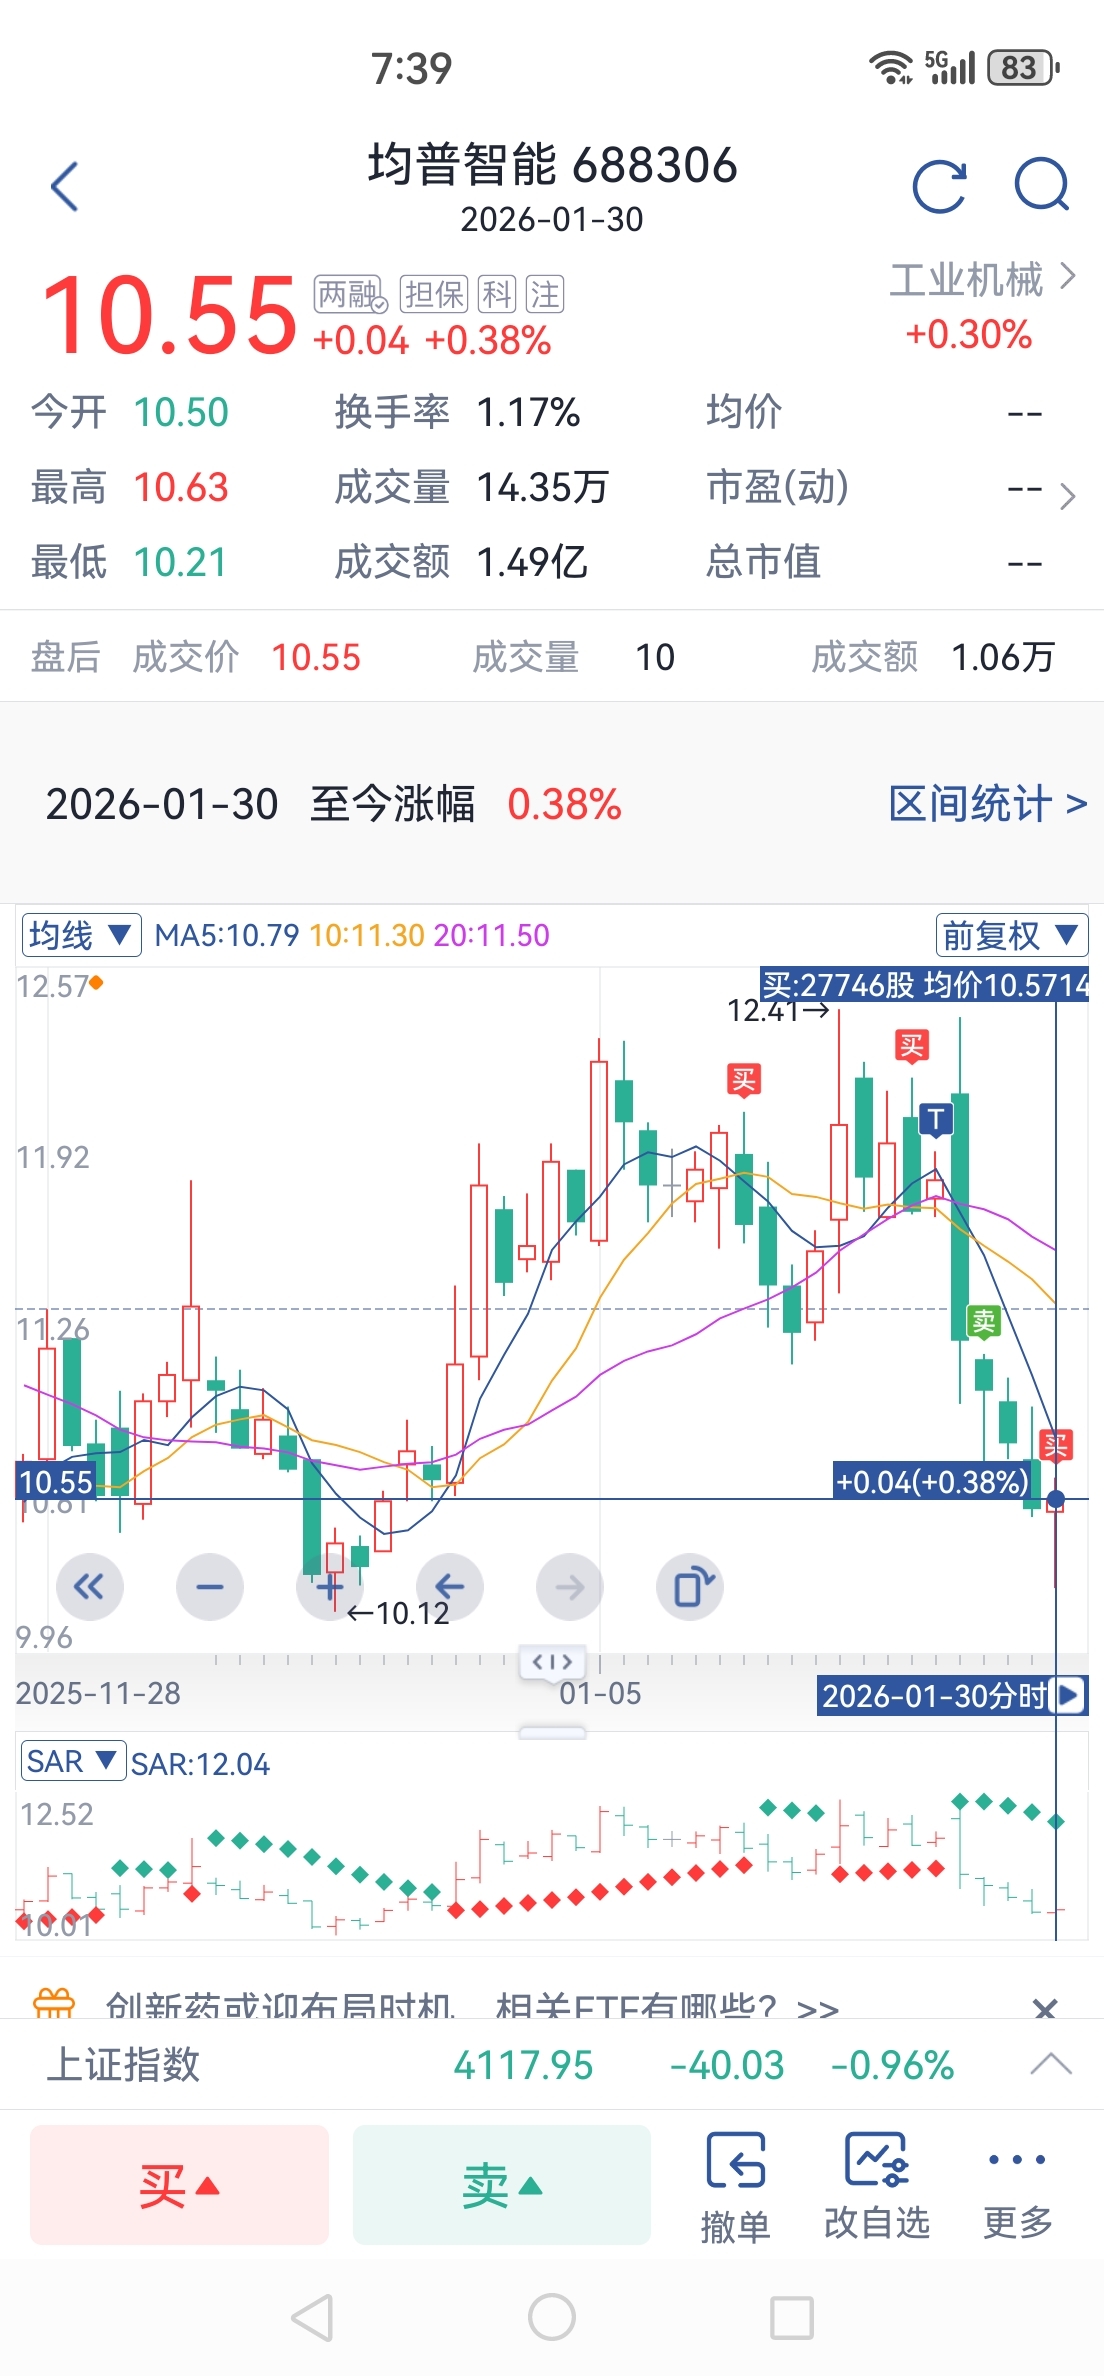The image size is (1104, 2376).
Task: Zoom out chart with minus button
Action: pos(210,1586)
